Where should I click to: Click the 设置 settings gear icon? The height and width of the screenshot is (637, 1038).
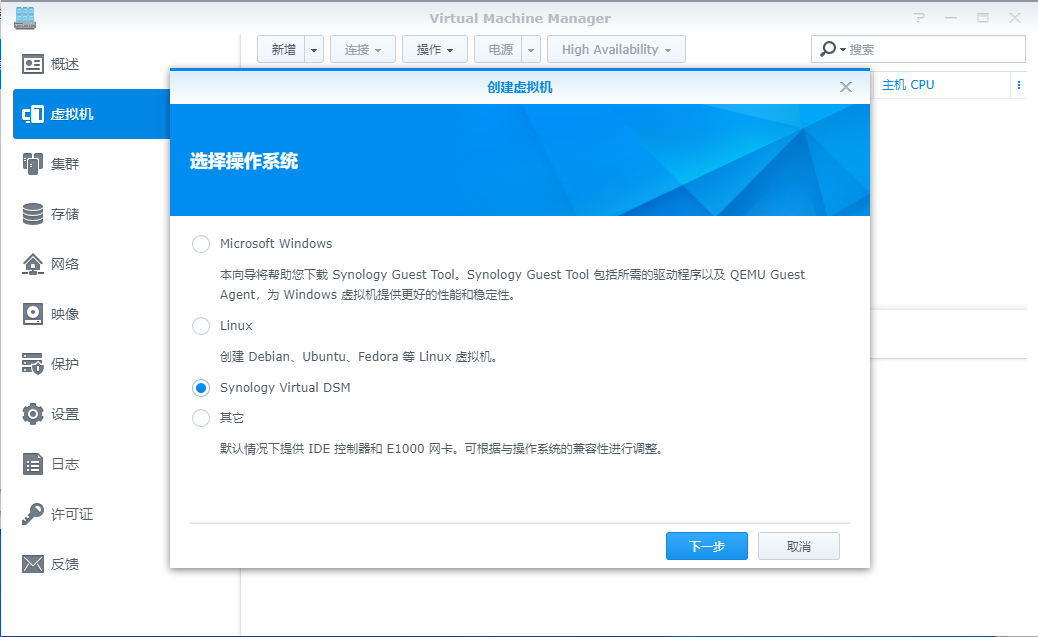[x=33, y=414]
